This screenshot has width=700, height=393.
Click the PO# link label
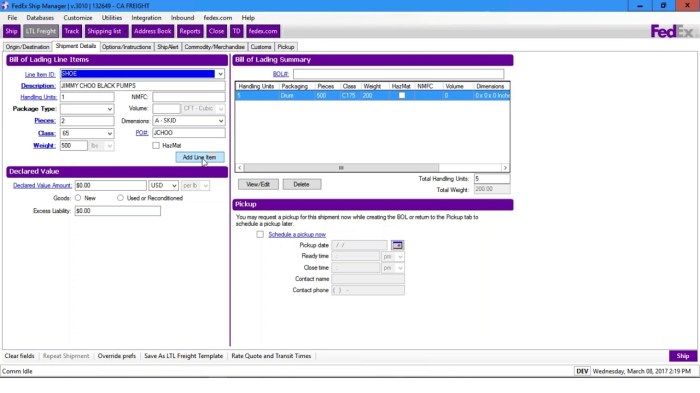click(x=142, y=133)
